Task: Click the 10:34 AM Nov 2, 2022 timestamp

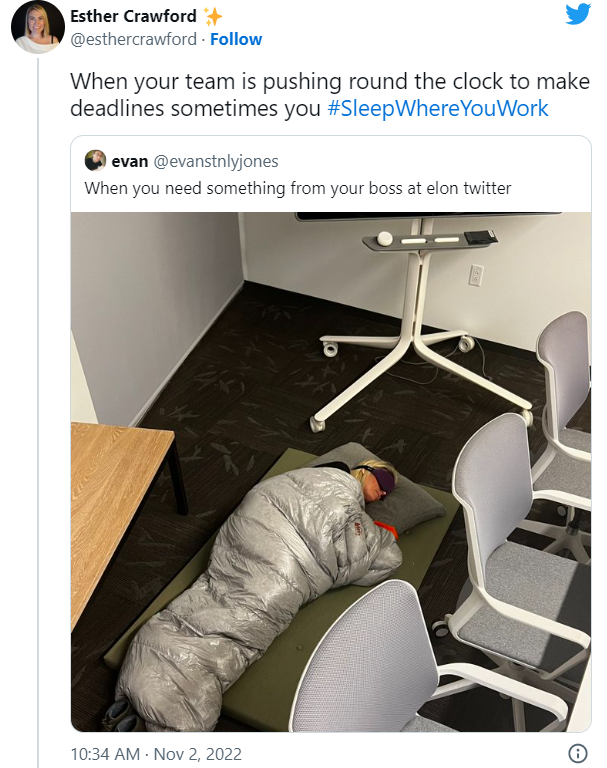Action: coord(156,754)
